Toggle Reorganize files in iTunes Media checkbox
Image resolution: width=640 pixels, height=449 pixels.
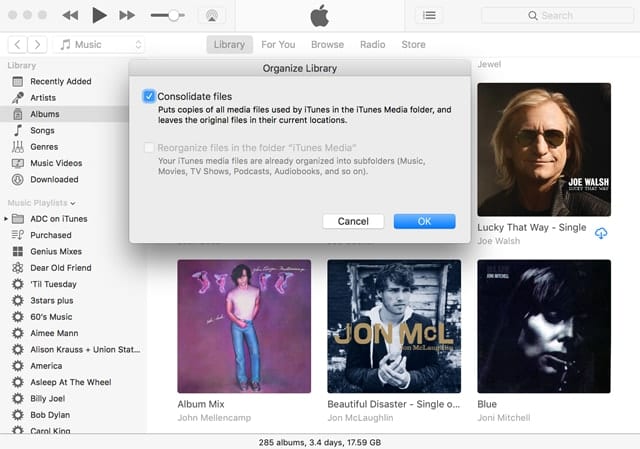(x=149, y=147)
